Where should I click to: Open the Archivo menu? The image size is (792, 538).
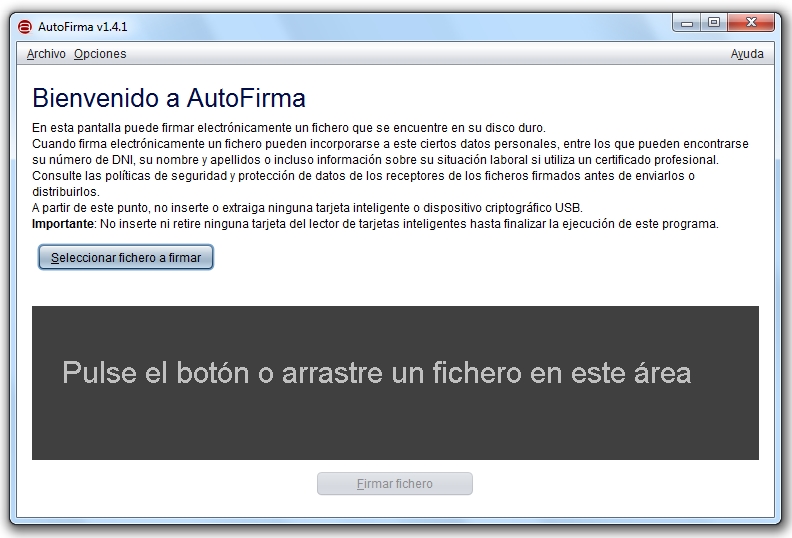(x=46, y=54)
